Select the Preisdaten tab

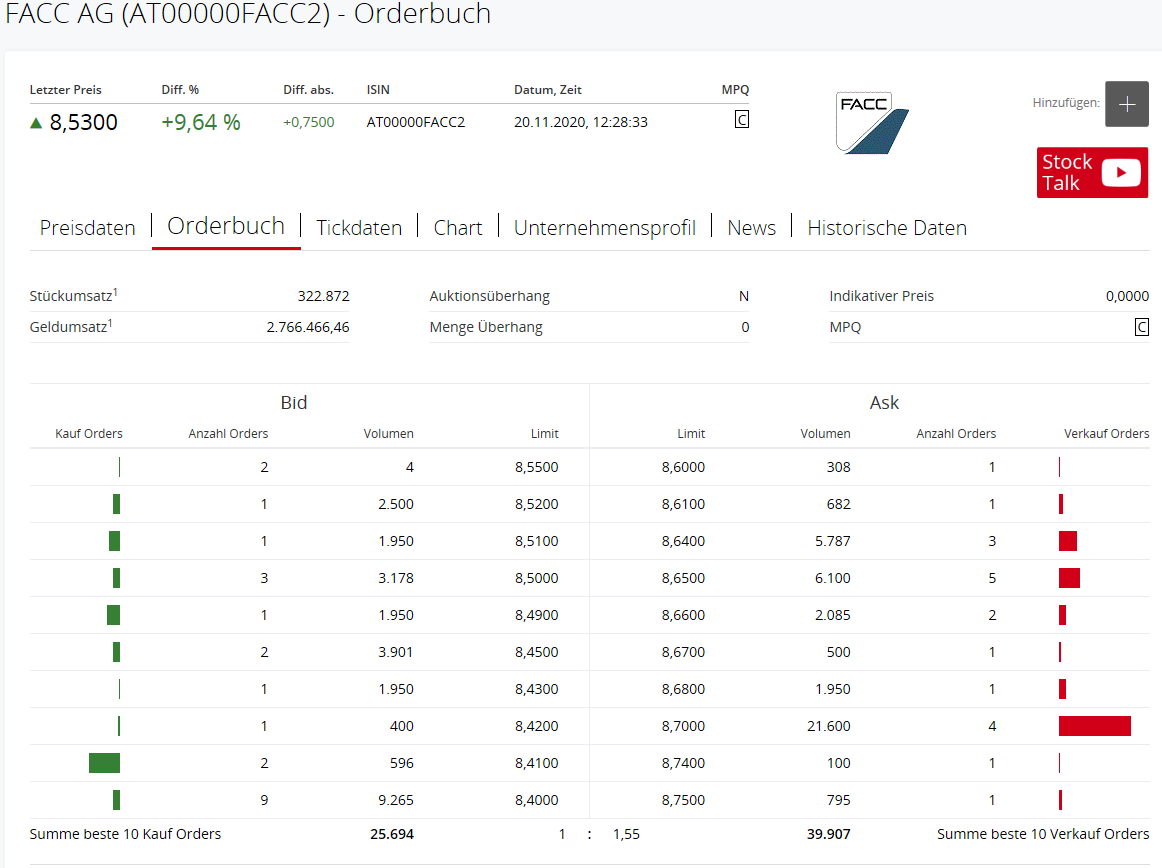(x=87, y=228)
